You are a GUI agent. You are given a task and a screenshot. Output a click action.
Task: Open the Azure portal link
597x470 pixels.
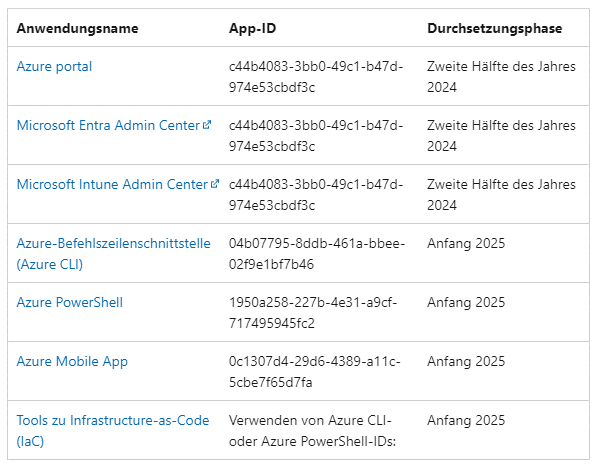click(54, 67)
